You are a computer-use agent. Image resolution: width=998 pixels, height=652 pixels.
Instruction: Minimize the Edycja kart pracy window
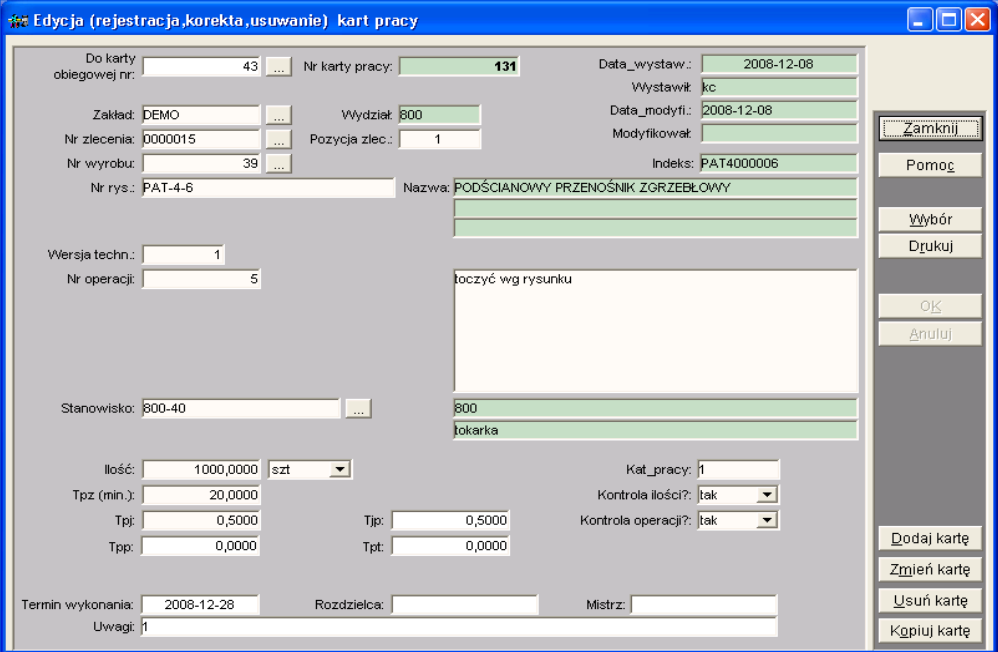point(919,20)
